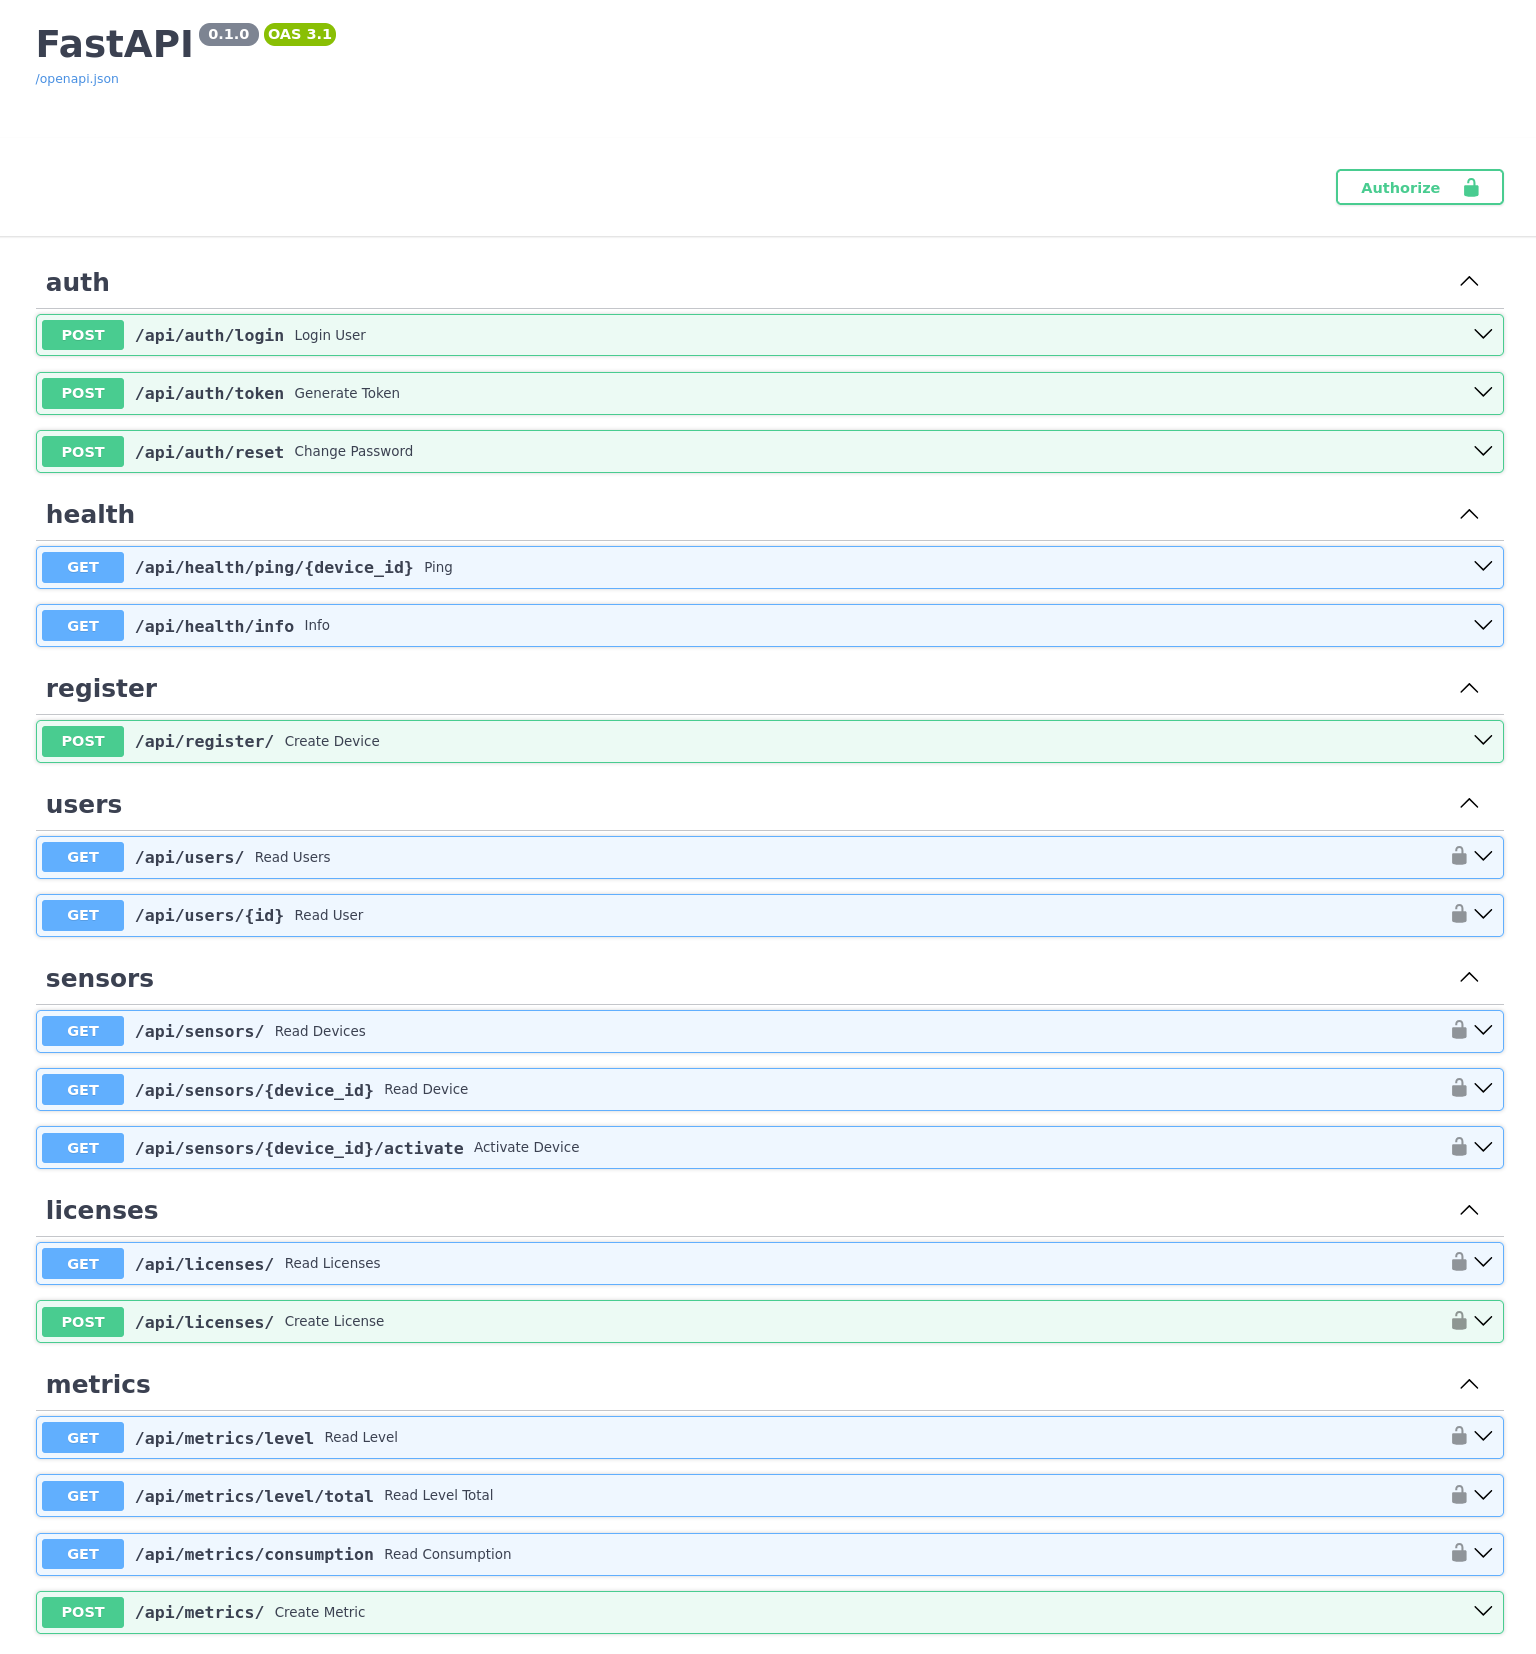Image resolution: width=1536 pixels, height=1654 pixels.
Task: Click the OAS 3.1 badge
Action: point(300,34)
